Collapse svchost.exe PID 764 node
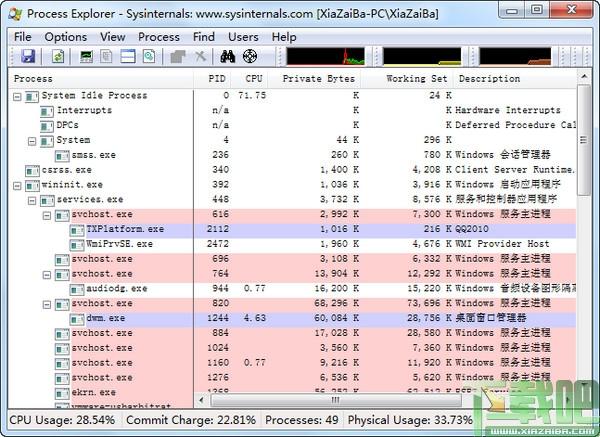Viewport: 600px width, 437px height. pos(47,275)
